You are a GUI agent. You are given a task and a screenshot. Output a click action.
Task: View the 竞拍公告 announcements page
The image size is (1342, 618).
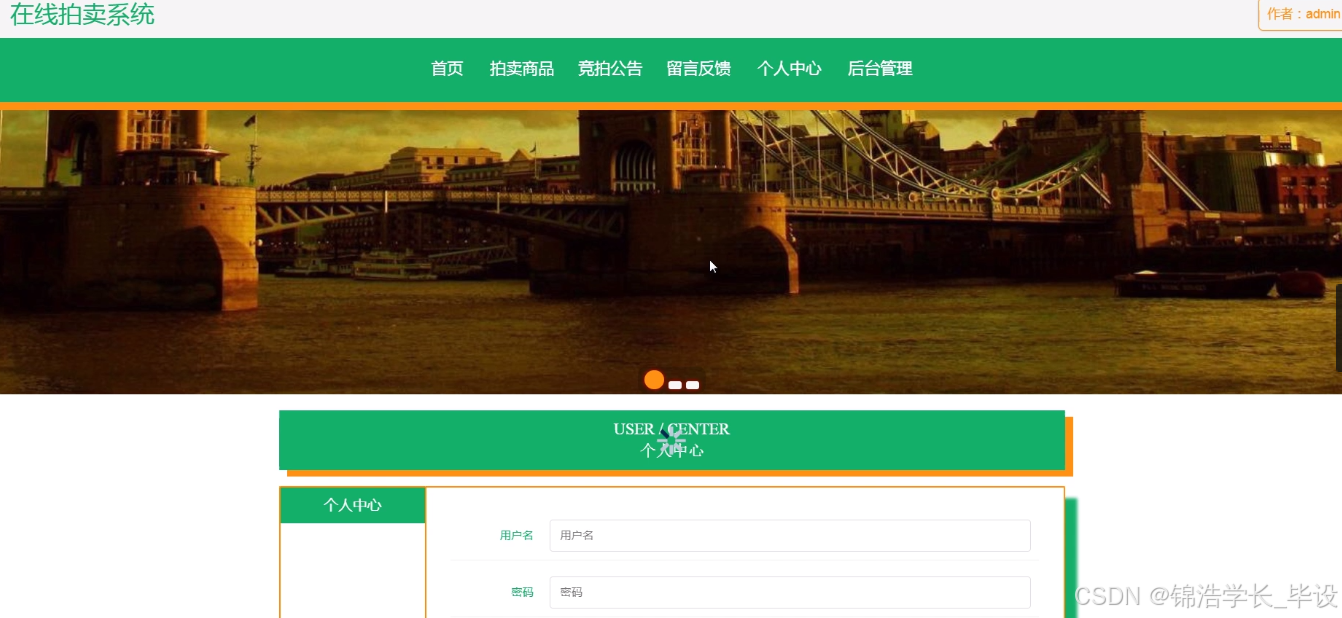tap(610, 68)
